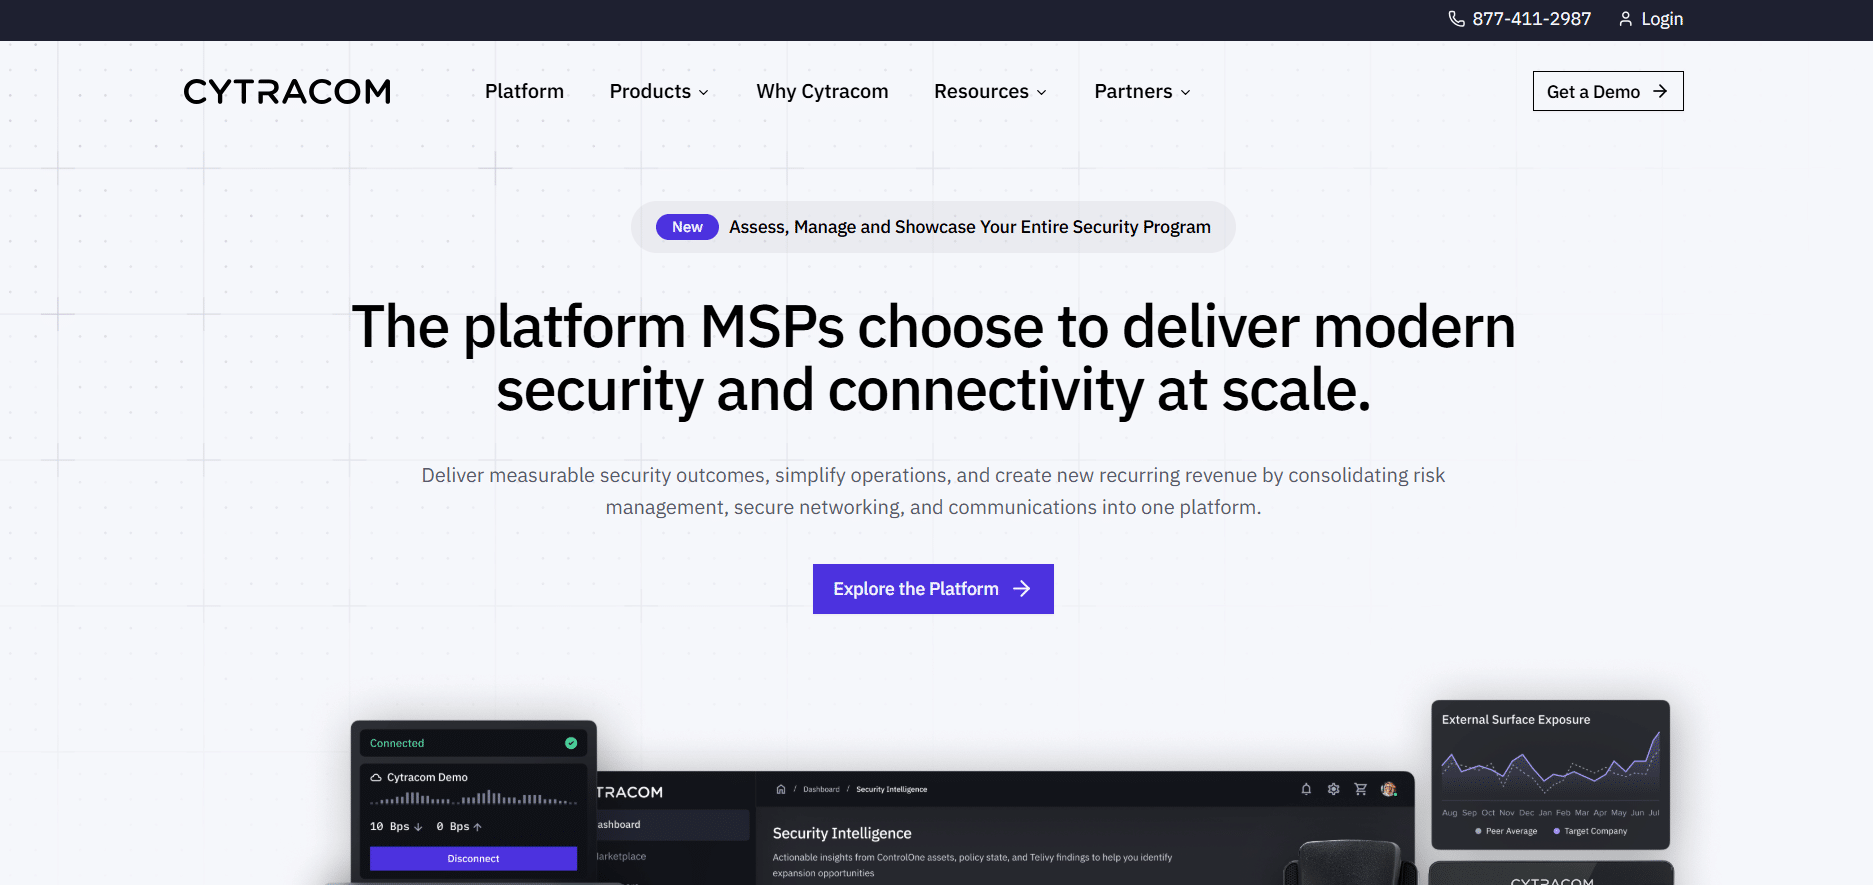Image resolution: width=1873 pixels, height=885 pixels.
Task: Open the gear settings icon in dashboard
Action: 1333,789
